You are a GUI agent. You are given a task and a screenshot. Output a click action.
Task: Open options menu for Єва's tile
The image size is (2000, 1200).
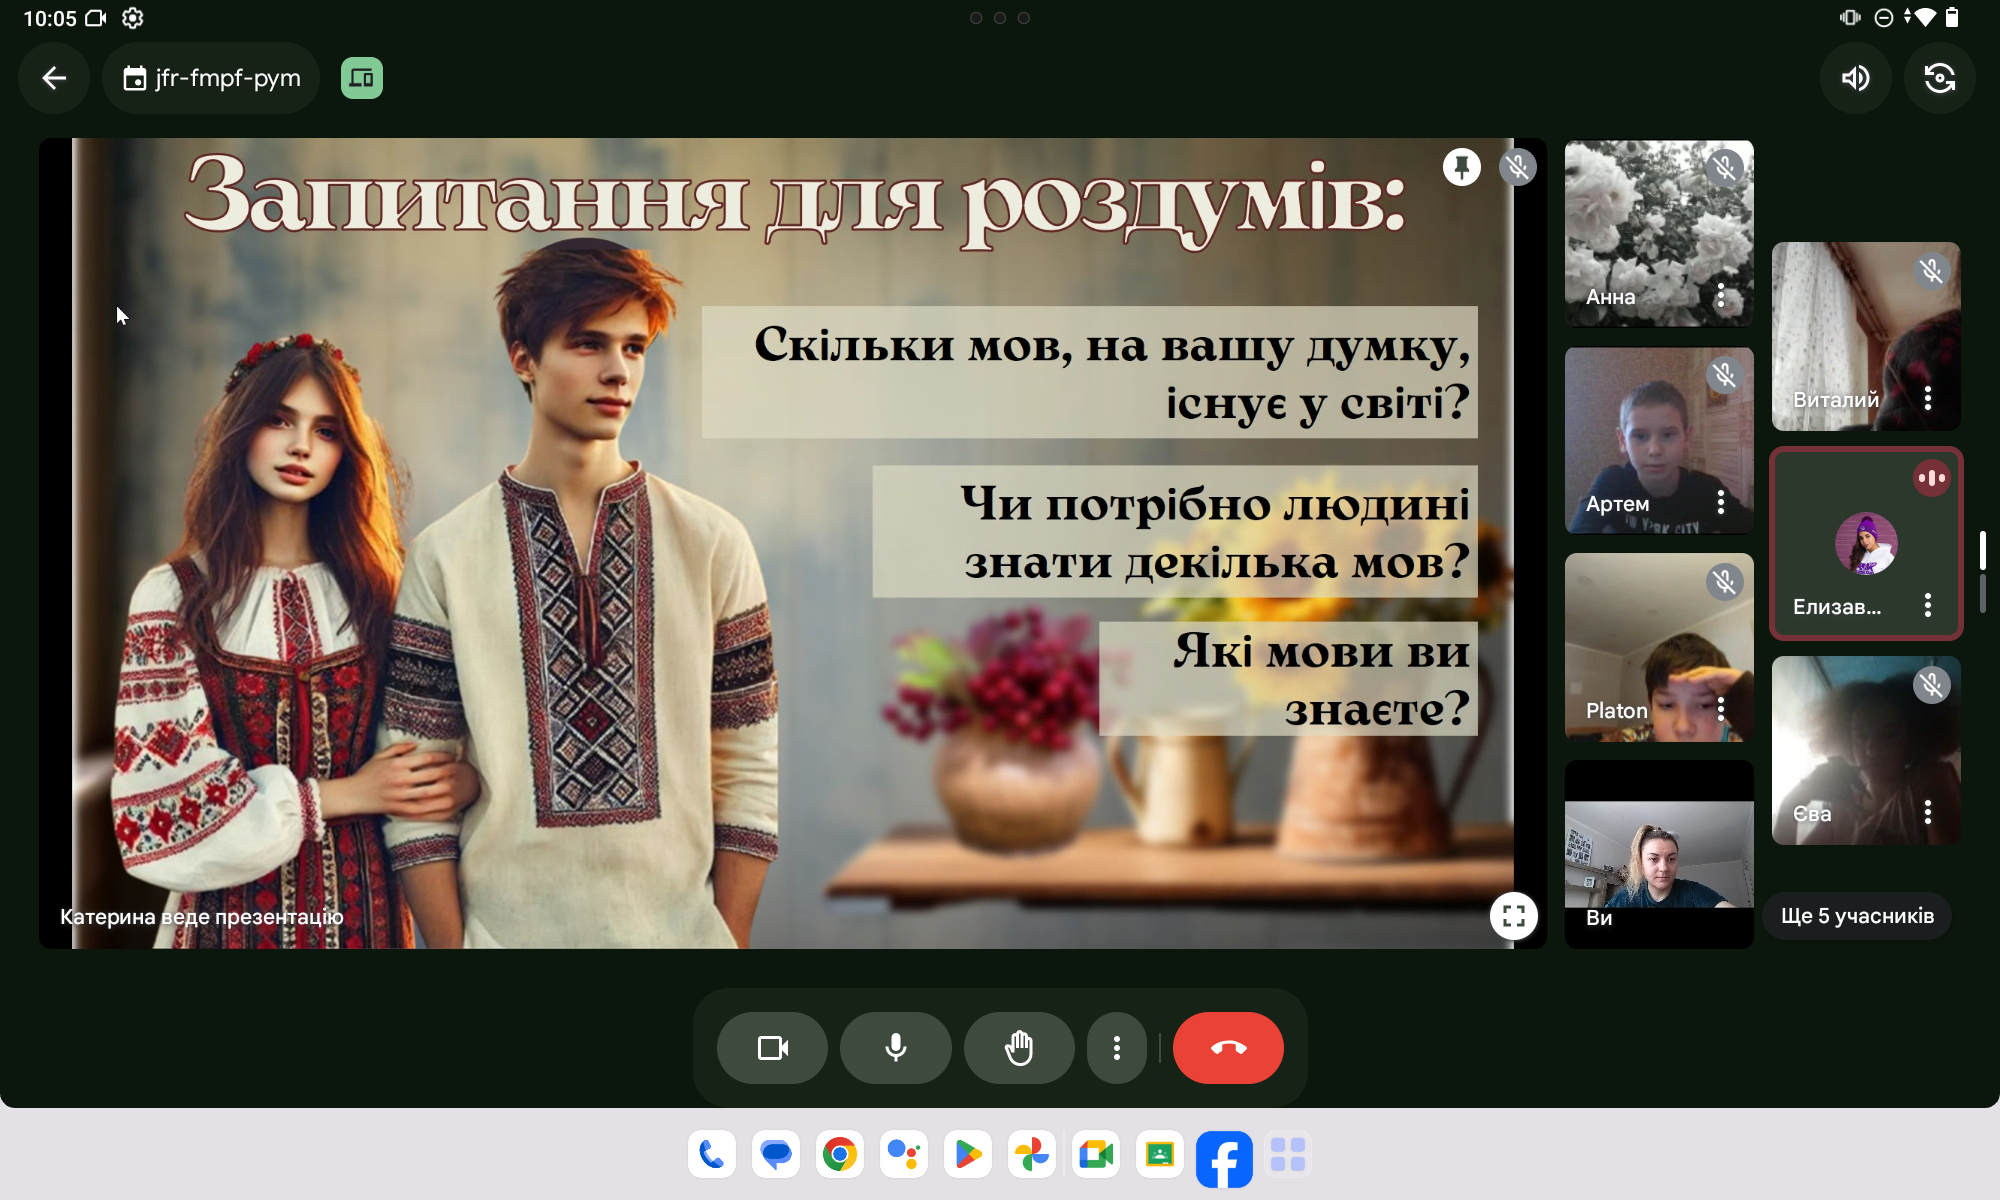[1927, 812]
